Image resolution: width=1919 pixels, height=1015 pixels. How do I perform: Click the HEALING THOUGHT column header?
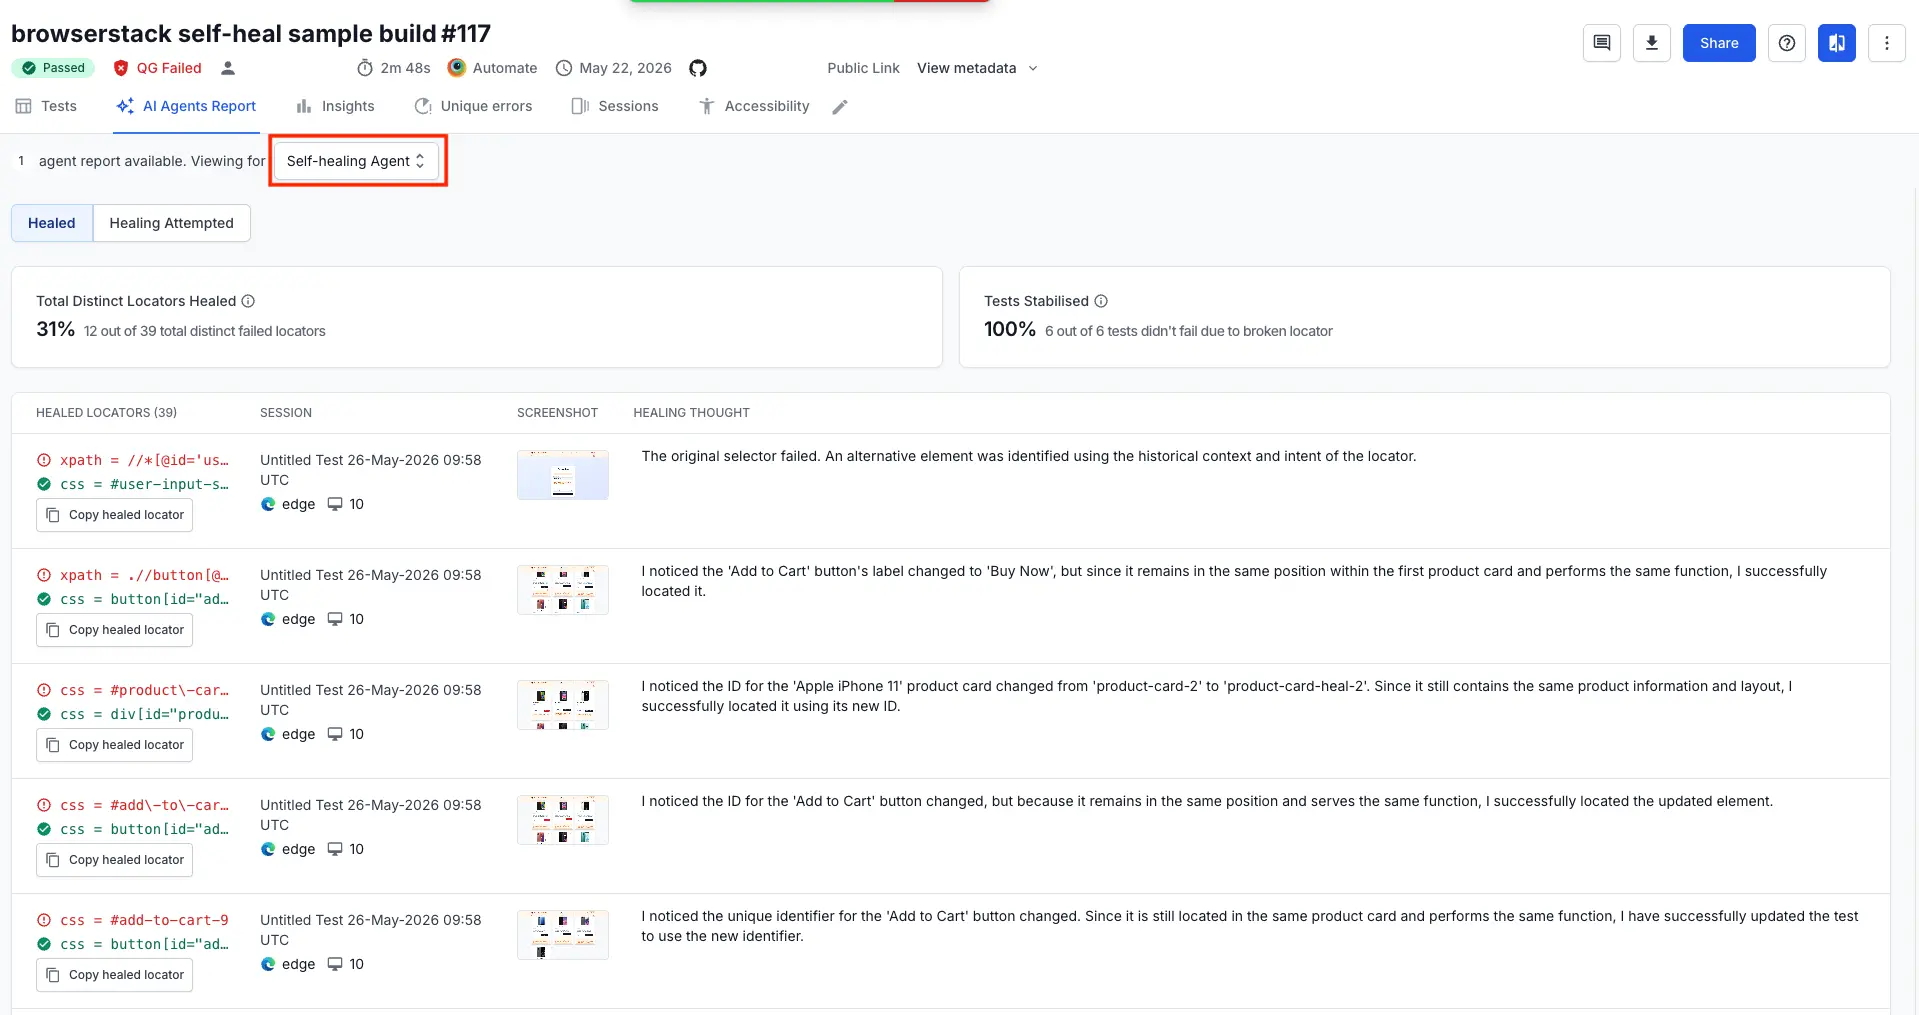coord(691,413)
